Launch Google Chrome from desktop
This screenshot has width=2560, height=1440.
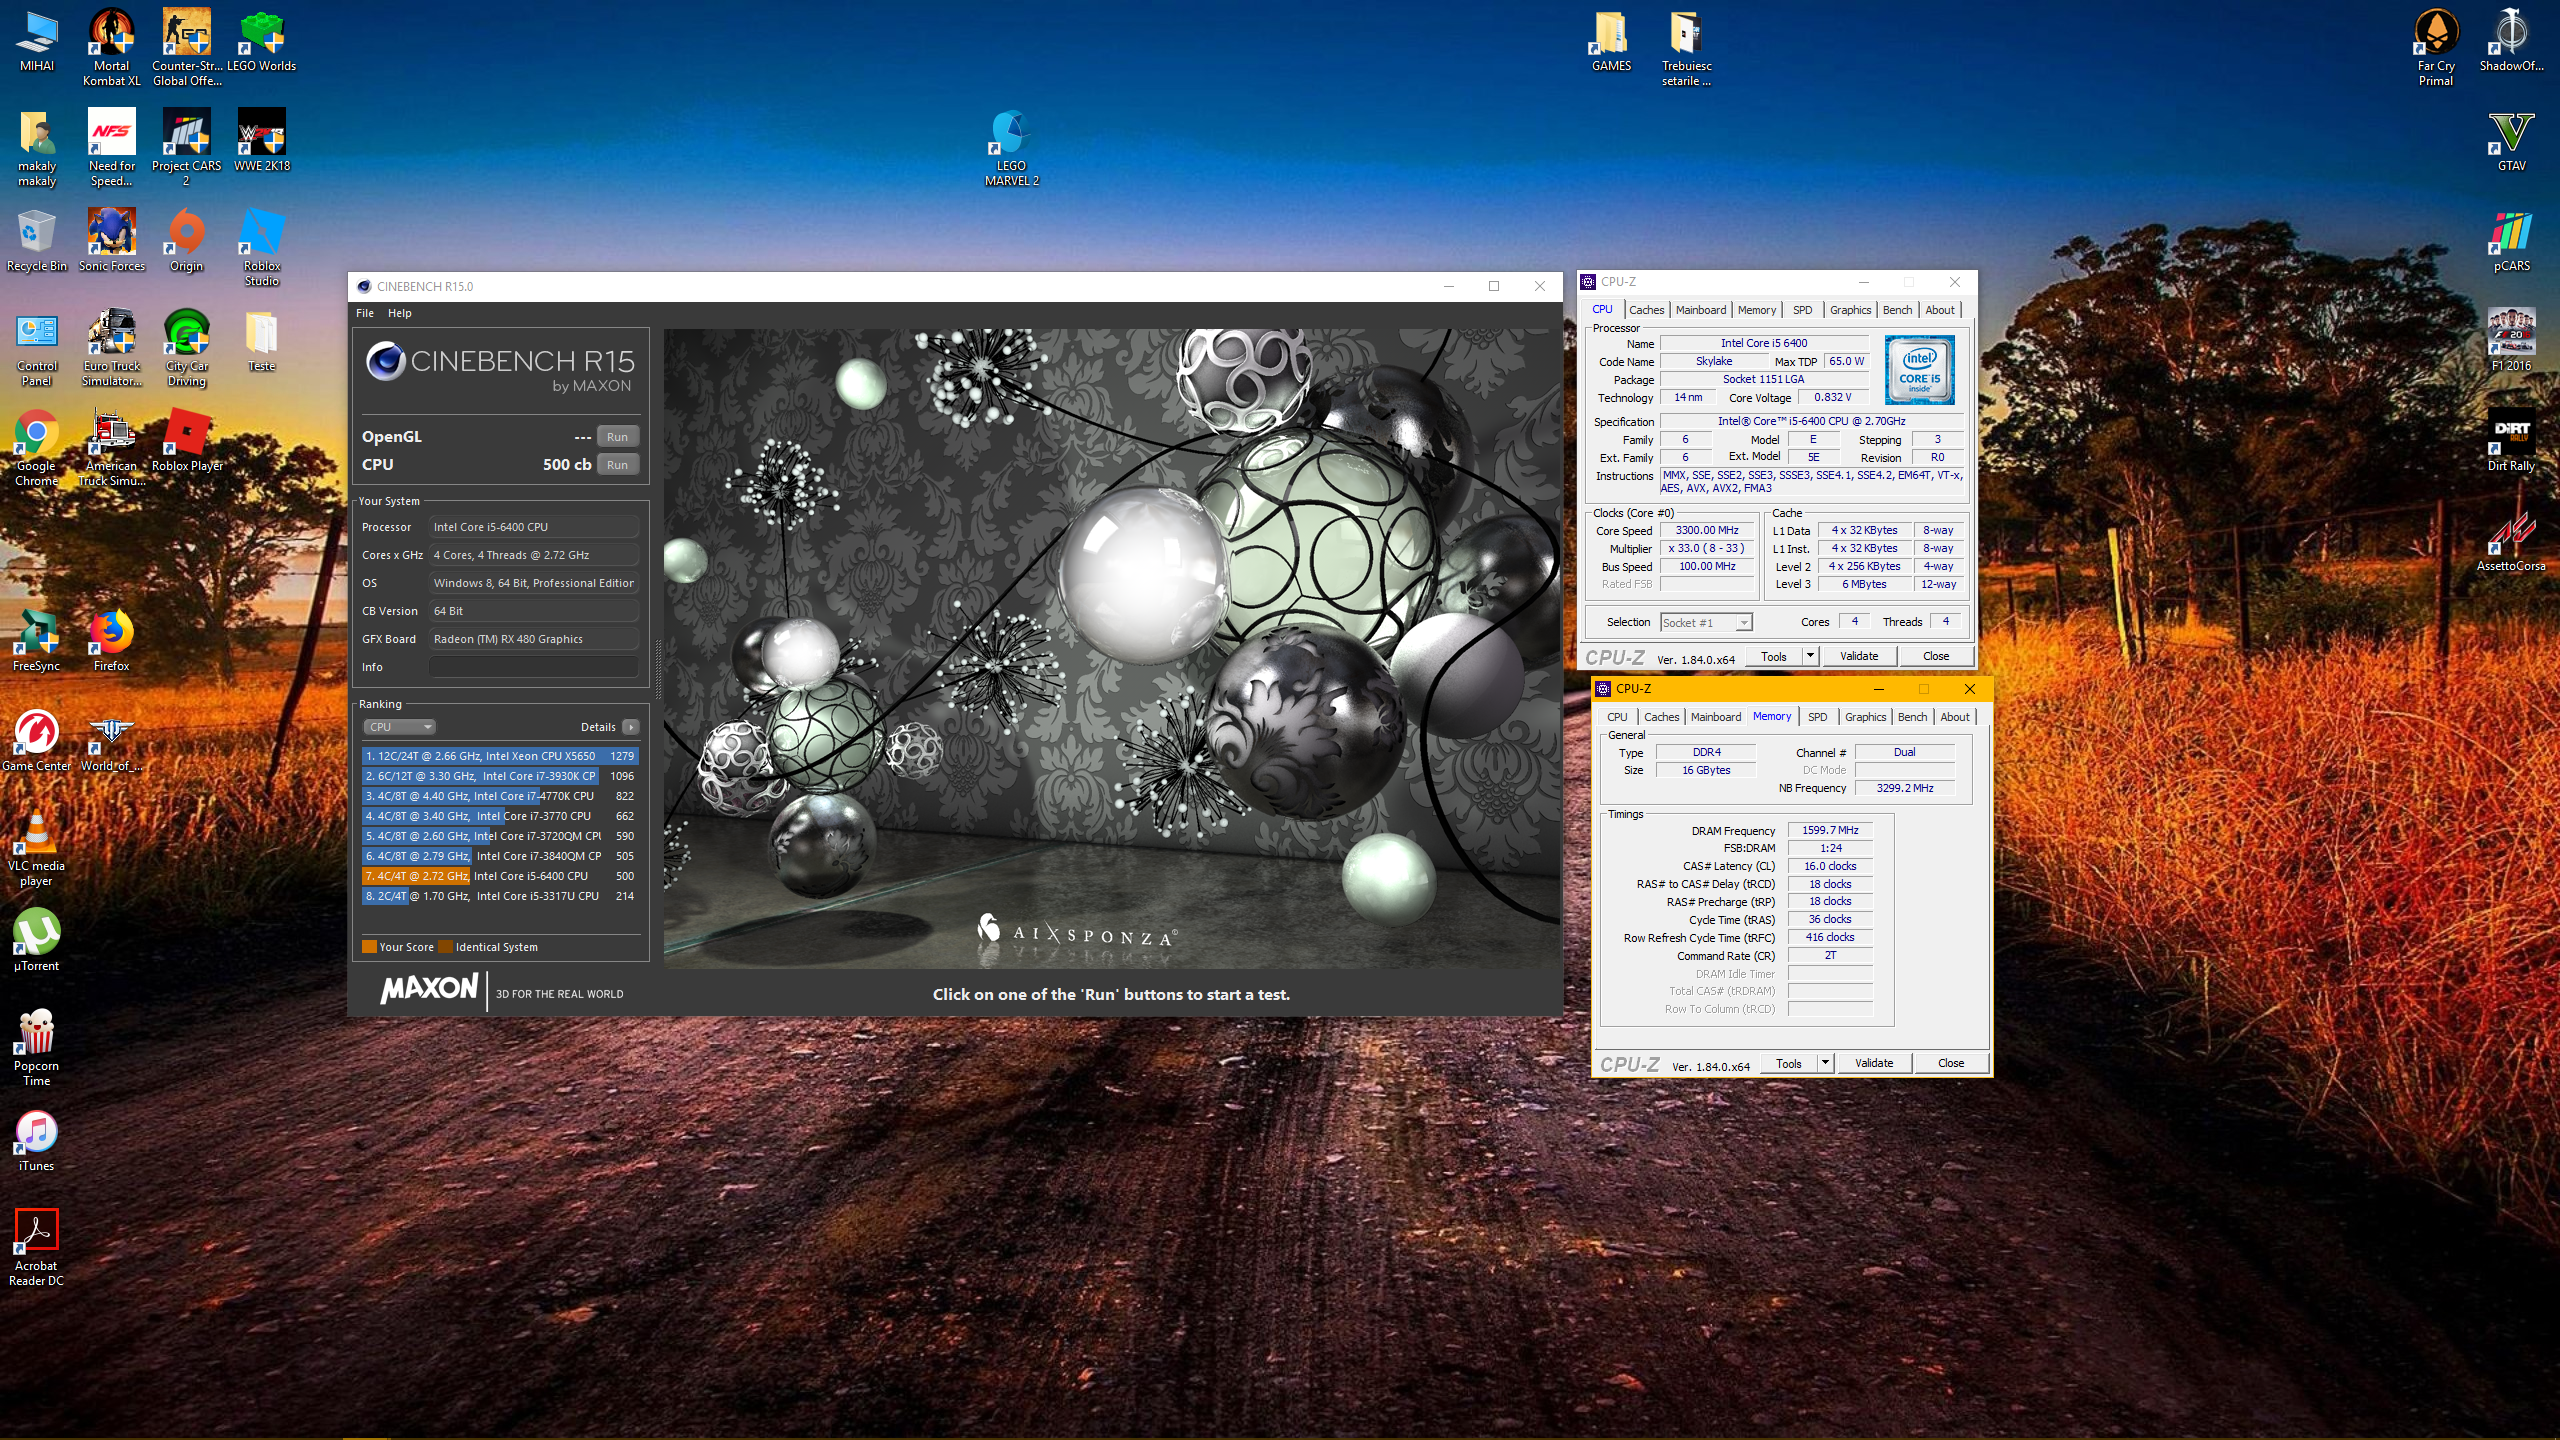[36, 447]
